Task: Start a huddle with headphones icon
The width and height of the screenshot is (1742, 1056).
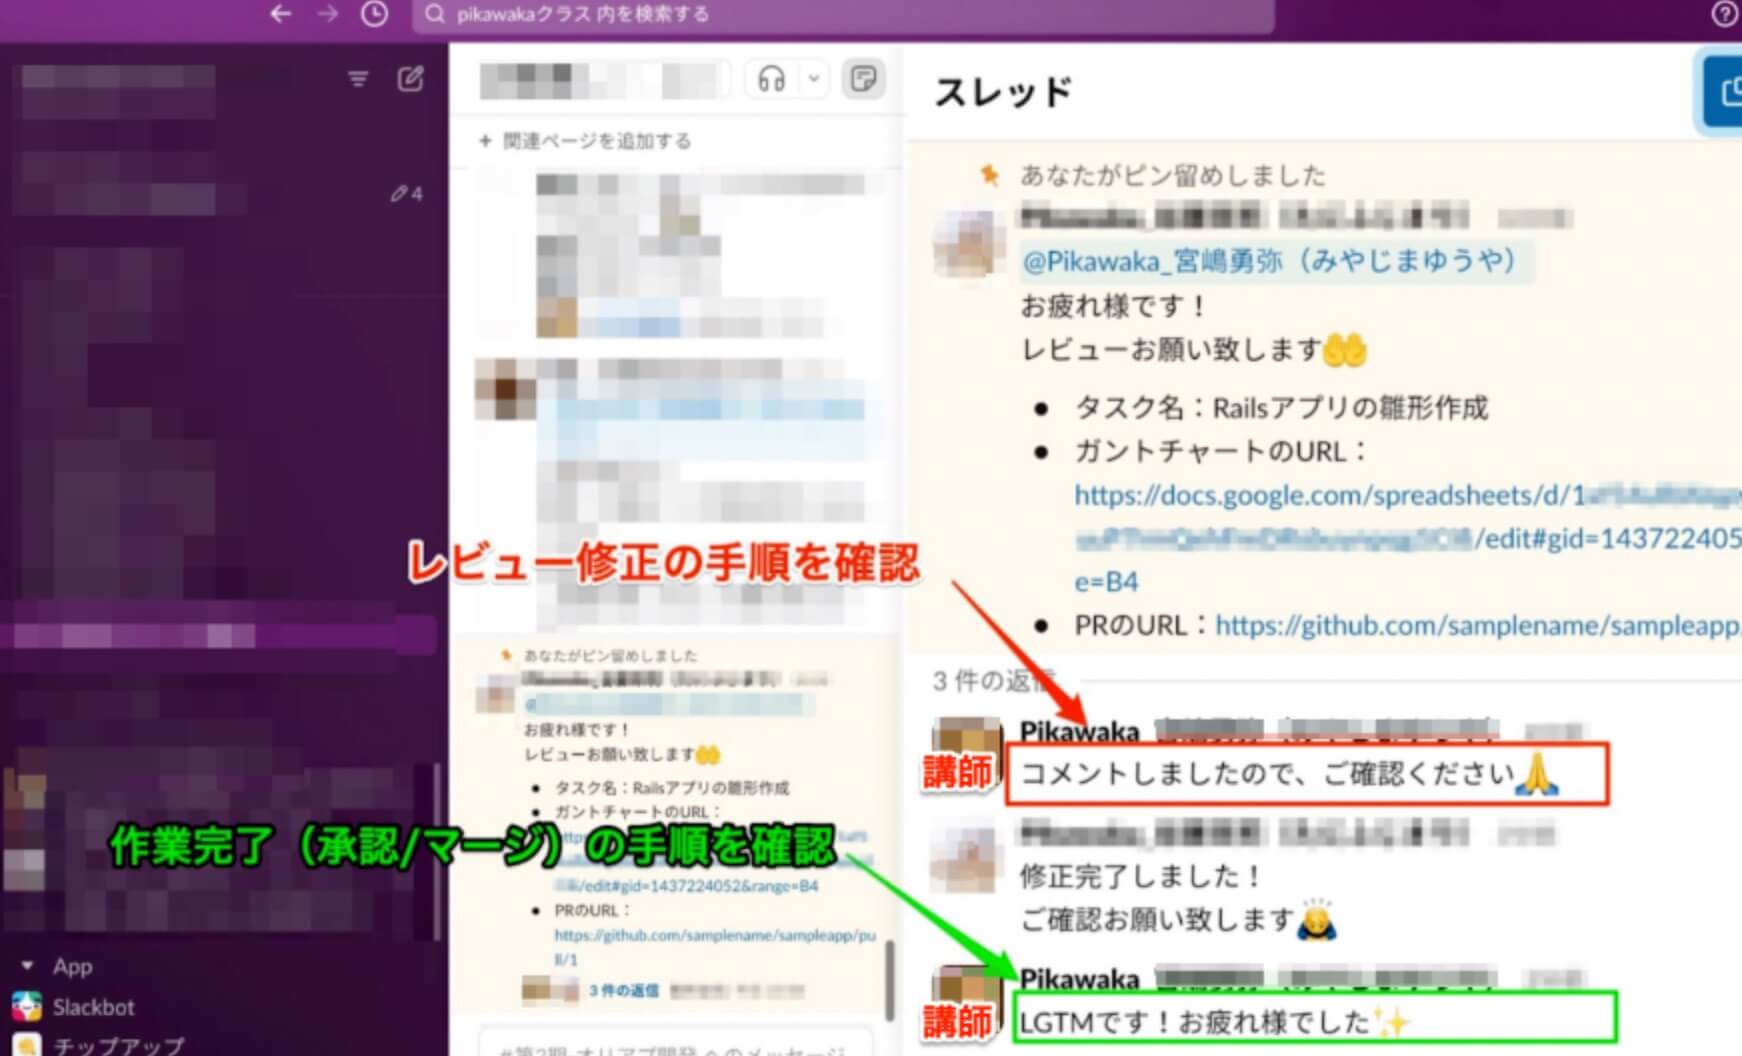Action: 771,79
